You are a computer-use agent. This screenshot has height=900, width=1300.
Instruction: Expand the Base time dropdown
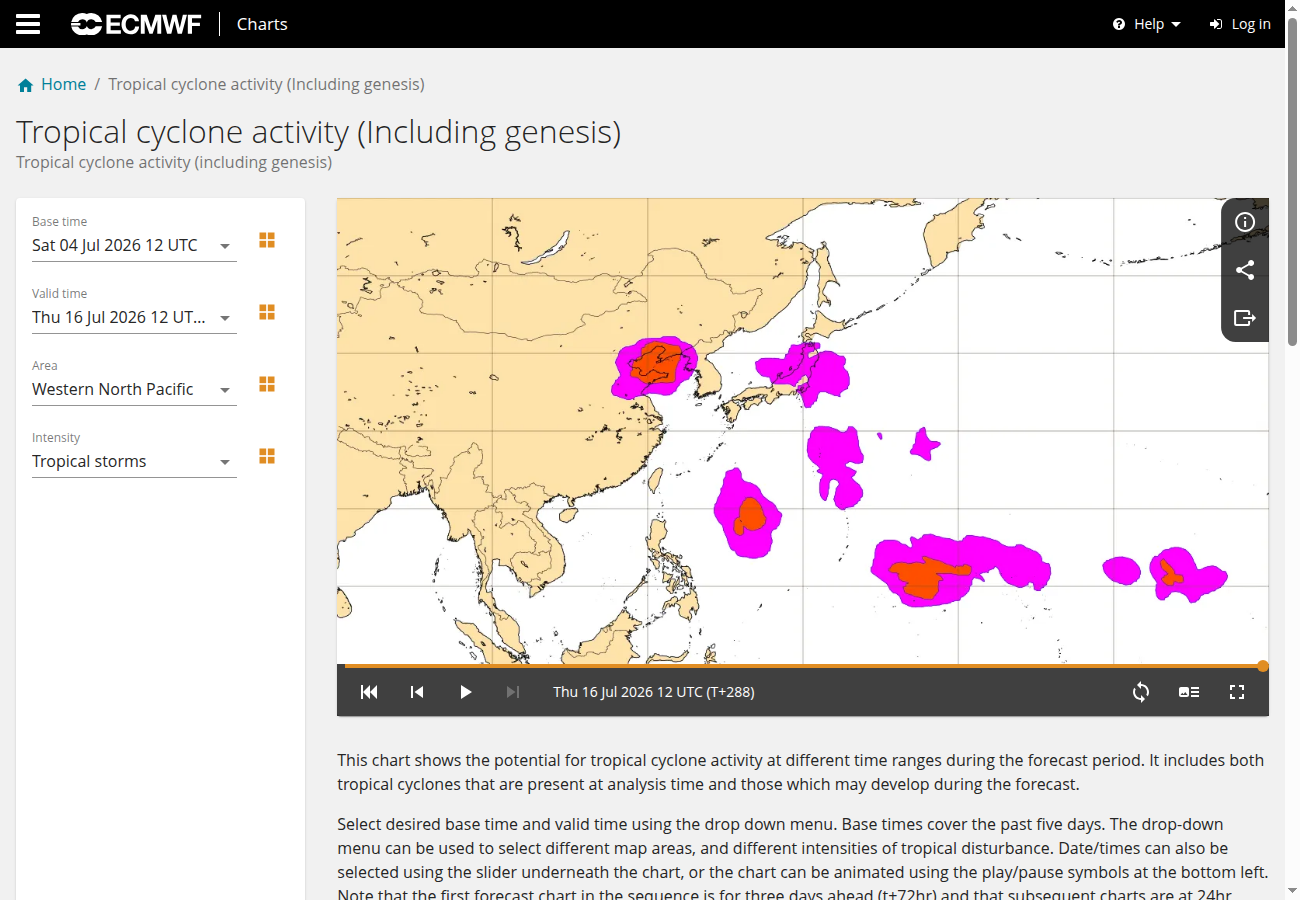[134, 246]
